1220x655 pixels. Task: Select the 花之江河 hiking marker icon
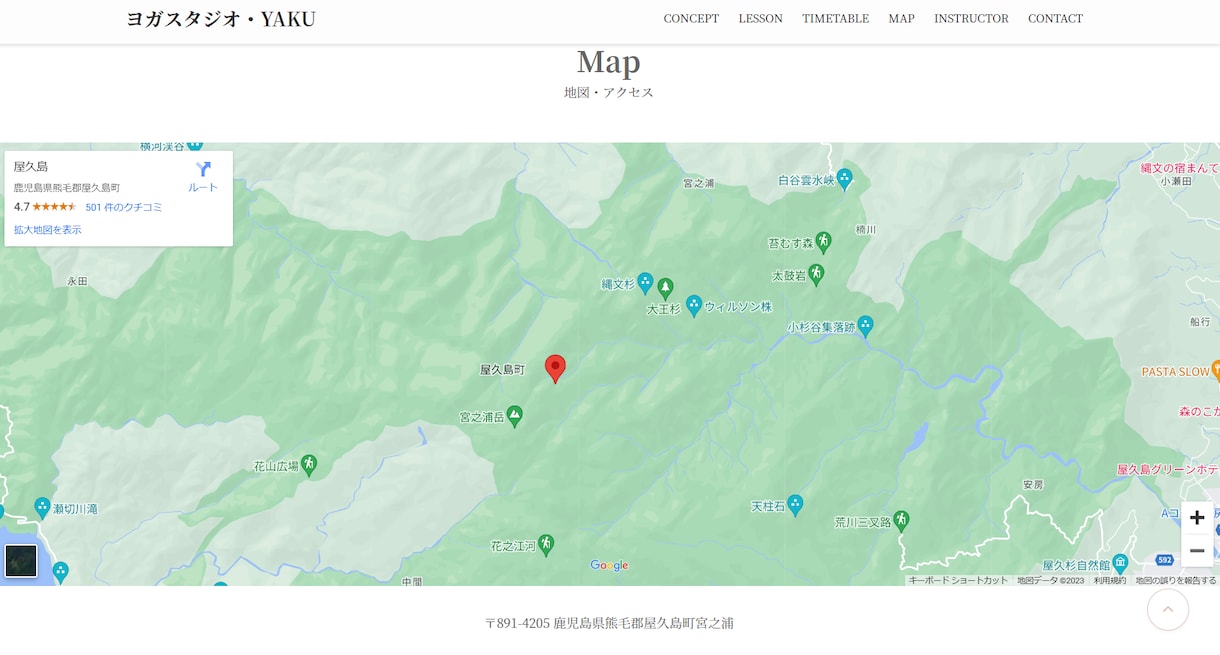click(545, 545)
